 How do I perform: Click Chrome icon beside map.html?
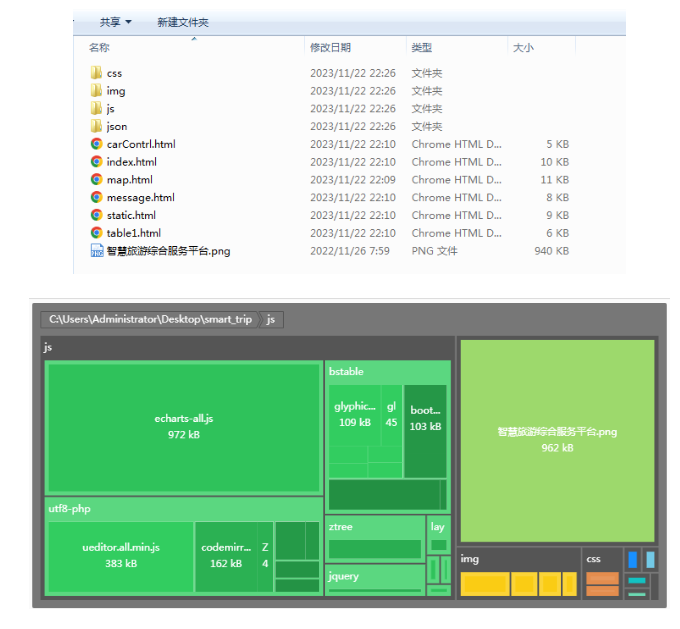(96, 179)
